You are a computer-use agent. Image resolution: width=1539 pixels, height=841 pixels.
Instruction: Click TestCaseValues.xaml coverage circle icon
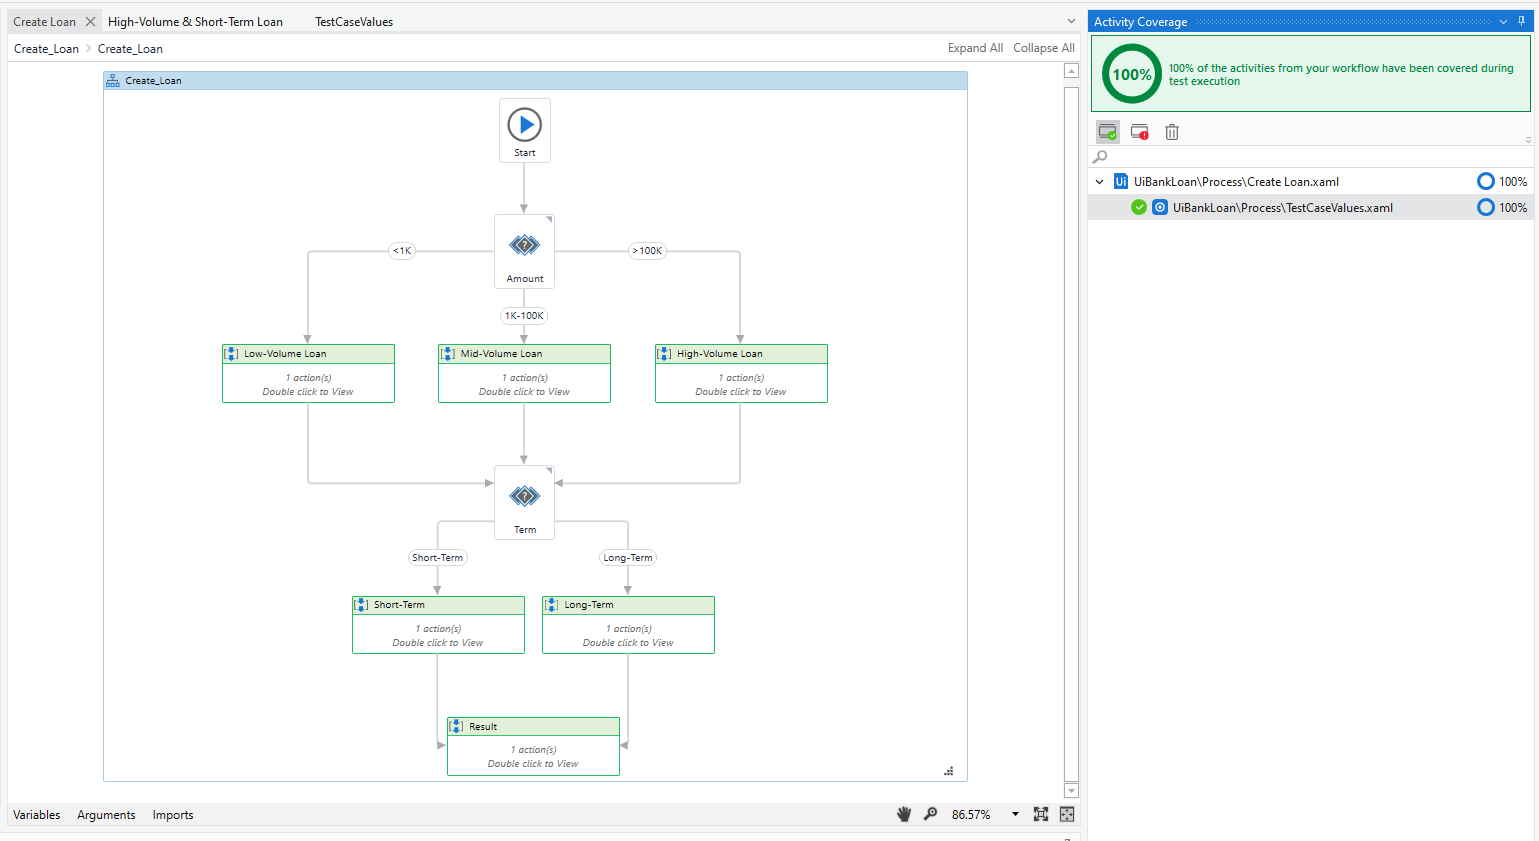click(1486, 208)
